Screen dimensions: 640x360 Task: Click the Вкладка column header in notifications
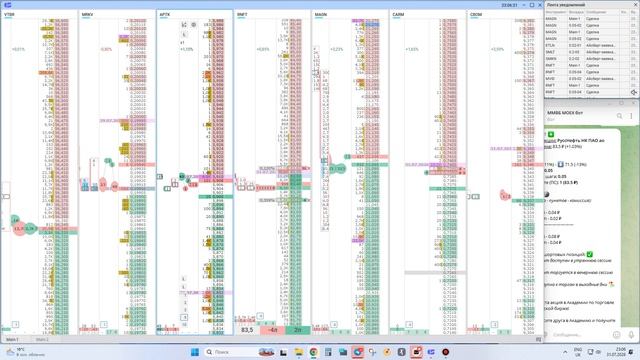coord(576,12)
